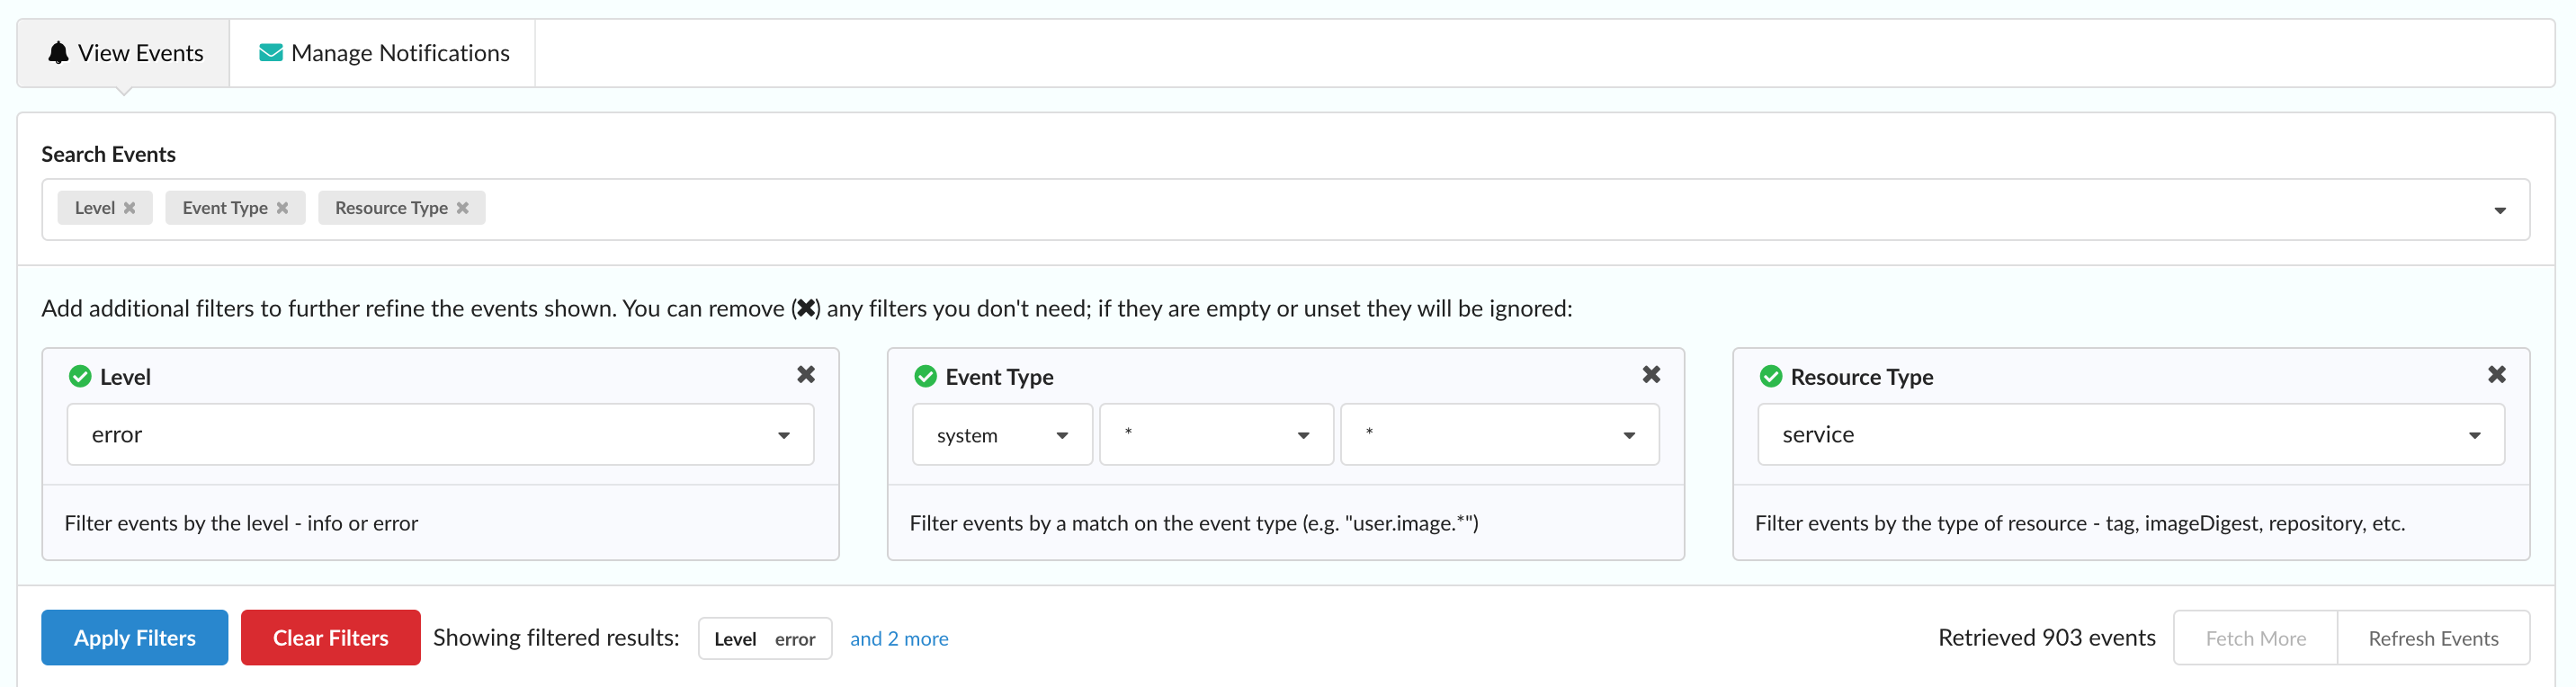The image size is (2576, 687).
Task: Open the system event category dropdown
Action: tap(1001, 435)
